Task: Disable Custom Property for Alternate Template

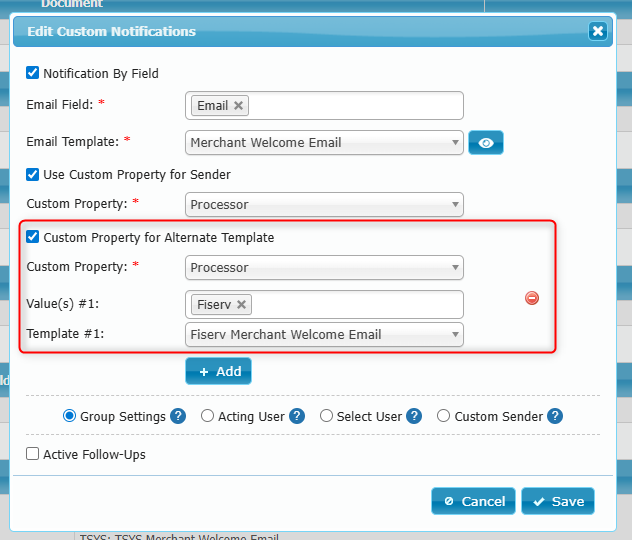Action: click(33, 237)
